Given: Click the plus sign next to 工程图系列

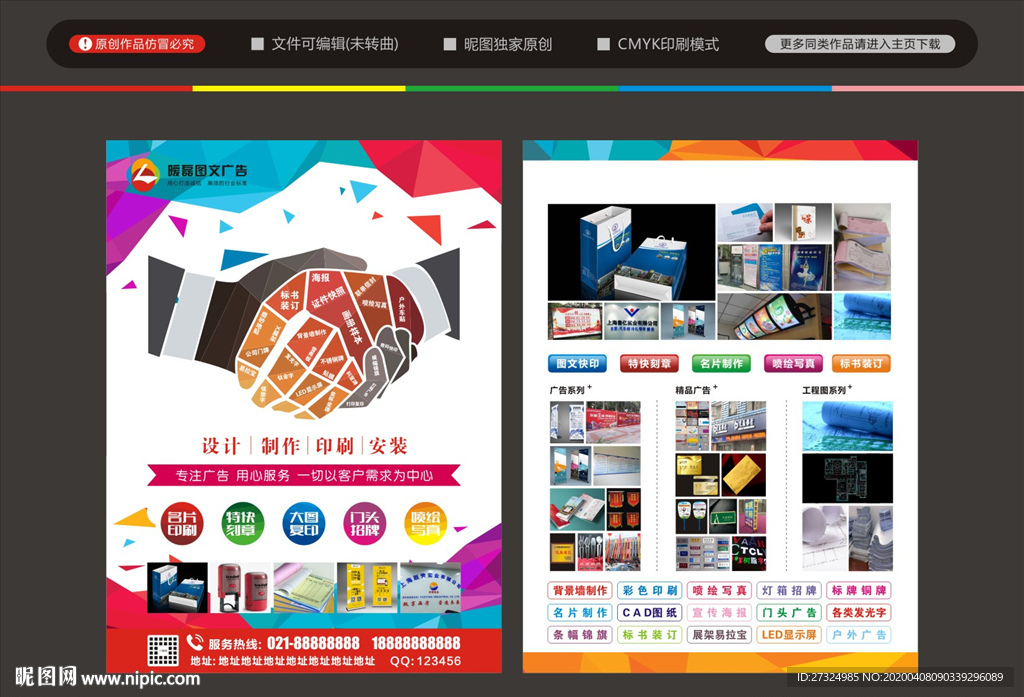Looking at the screenshot, I should pos(850,387).
